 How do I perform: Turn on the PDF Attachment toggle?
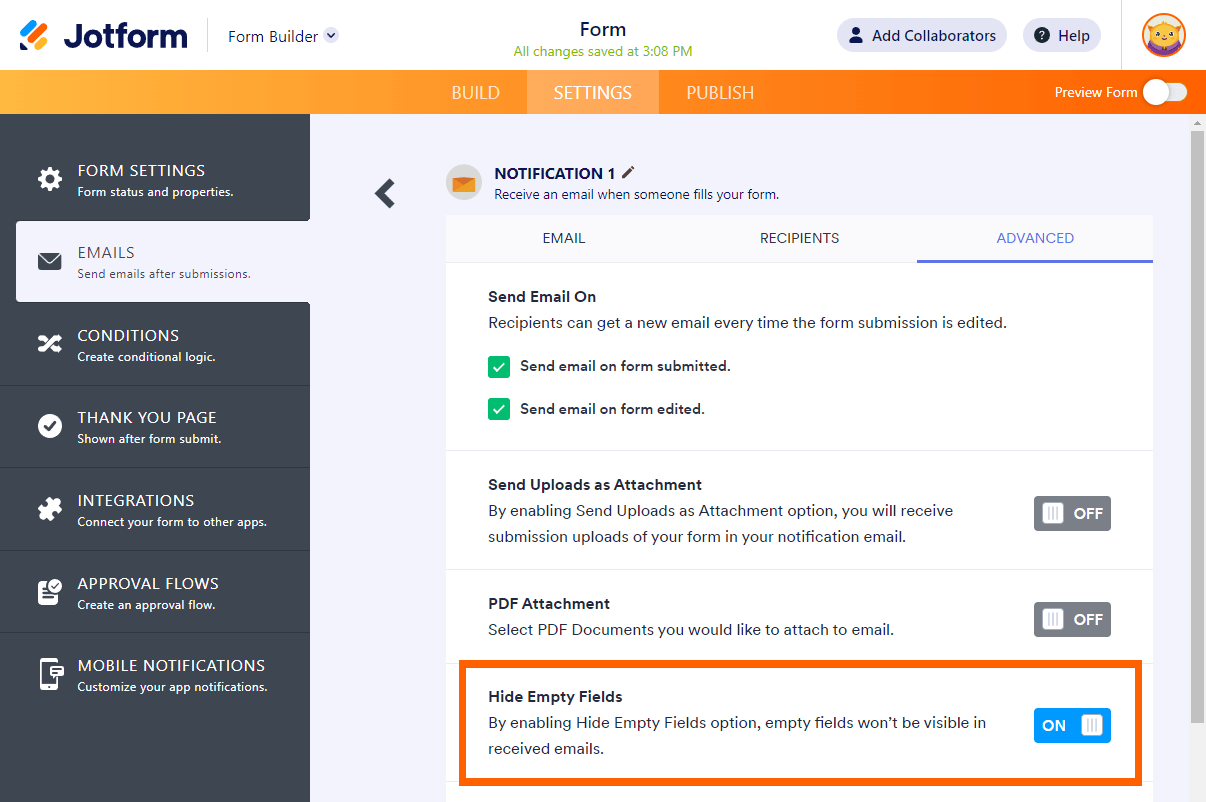pos(1072,619)
